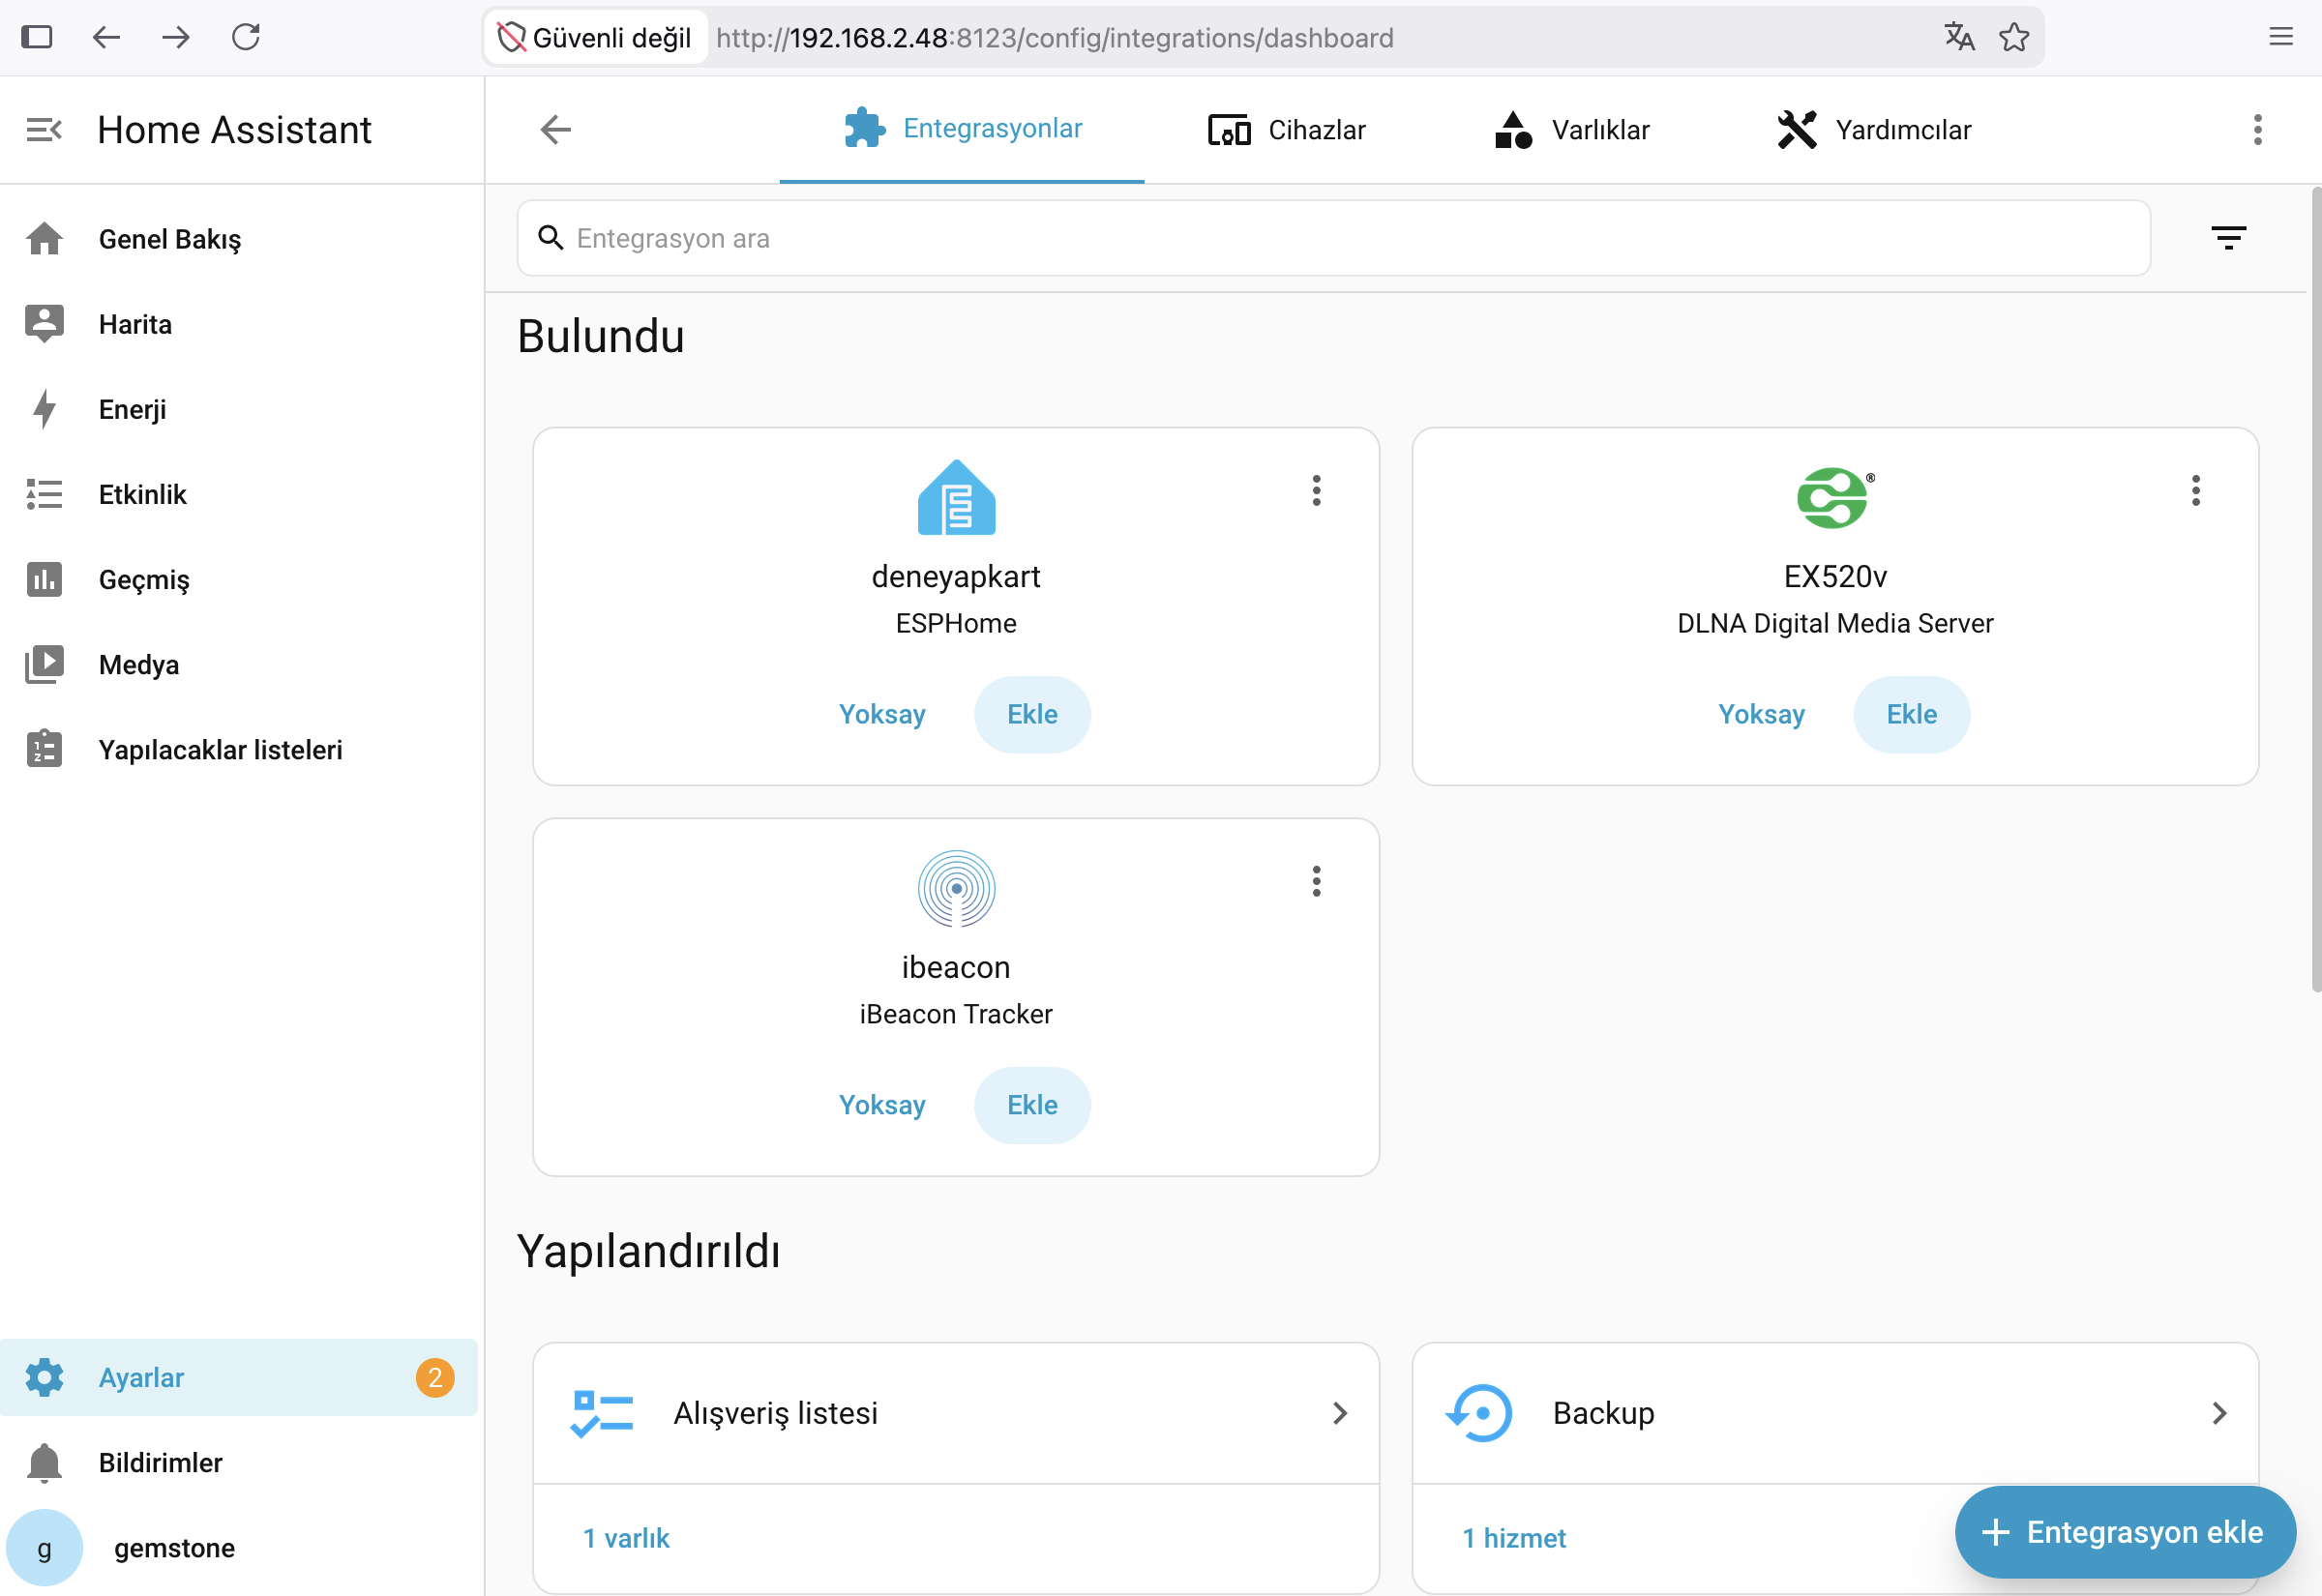This screenshot has height=1596, width=2322.
Task: Ignore deneyapkart with Yoksay
Action: pyautogui.click(x=882, y=714)
